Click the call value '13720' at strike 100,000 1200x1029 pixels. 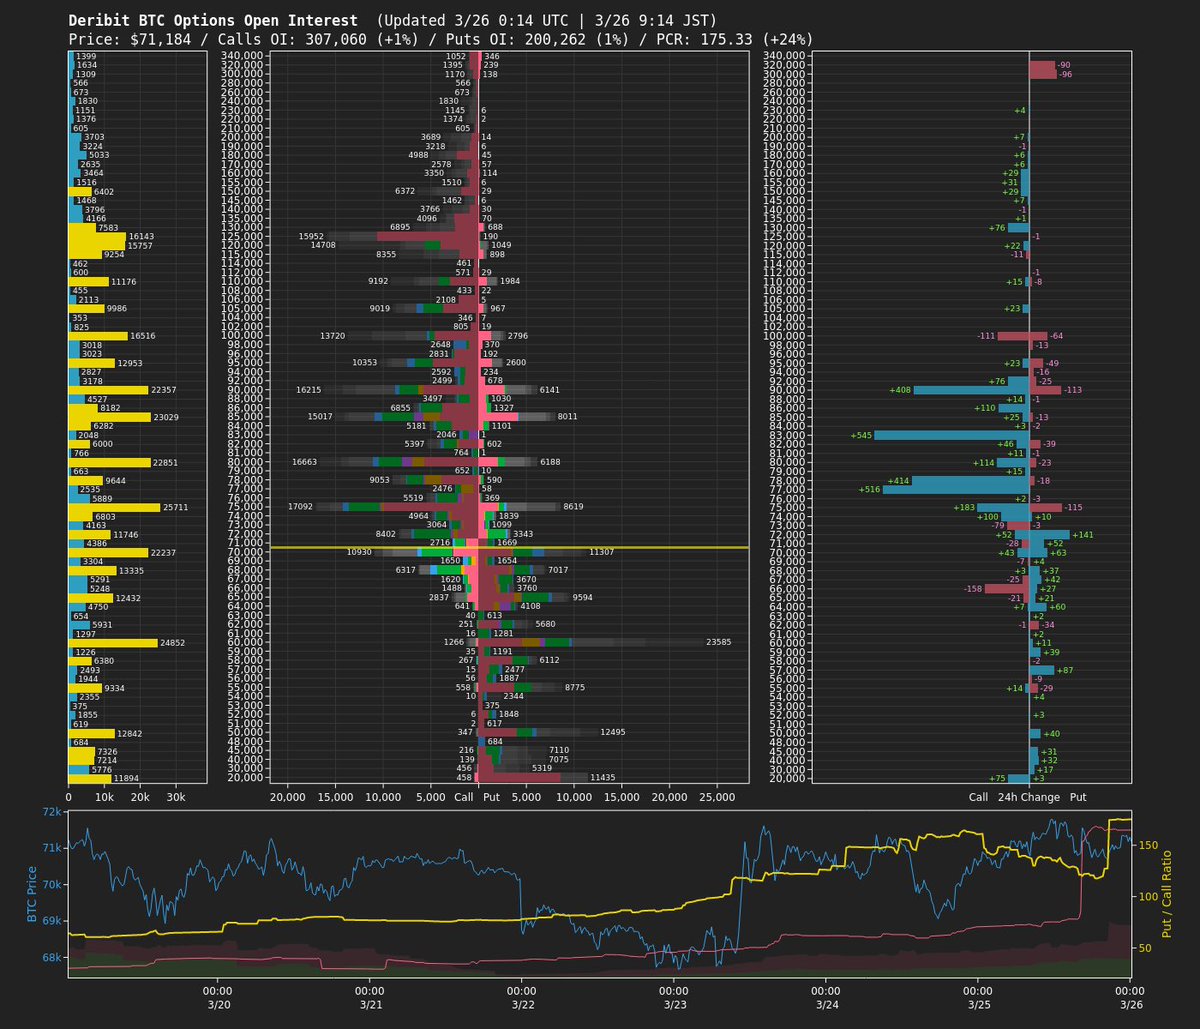point(332,336)
